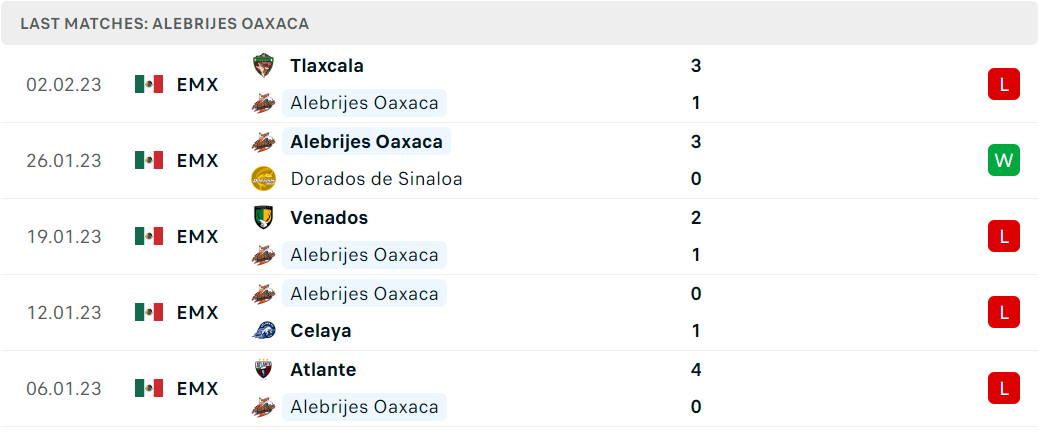This screenshot has height=438, width=1057.
Task: Click the red L badge for Atlante match
Action: coord(1004,388)
